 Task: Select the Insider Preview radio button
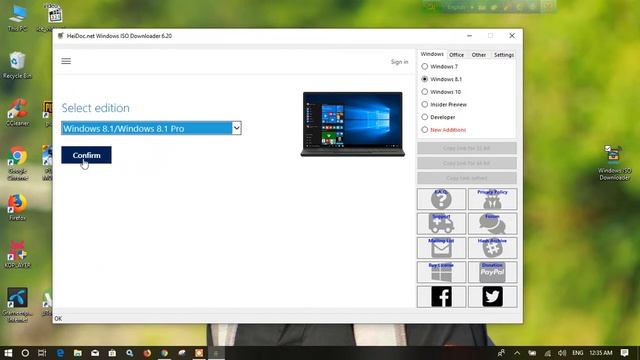425,104
